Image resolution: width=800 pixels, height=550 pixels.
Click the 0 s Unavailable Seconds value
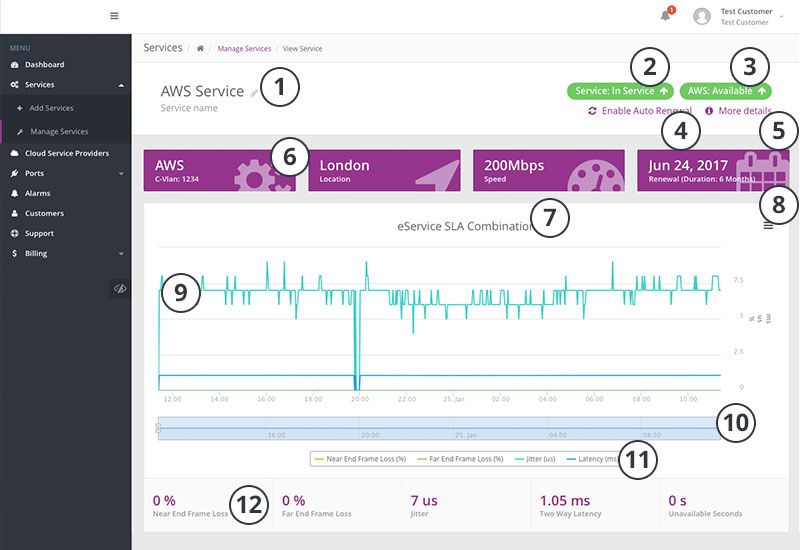[x=678, y=501]
